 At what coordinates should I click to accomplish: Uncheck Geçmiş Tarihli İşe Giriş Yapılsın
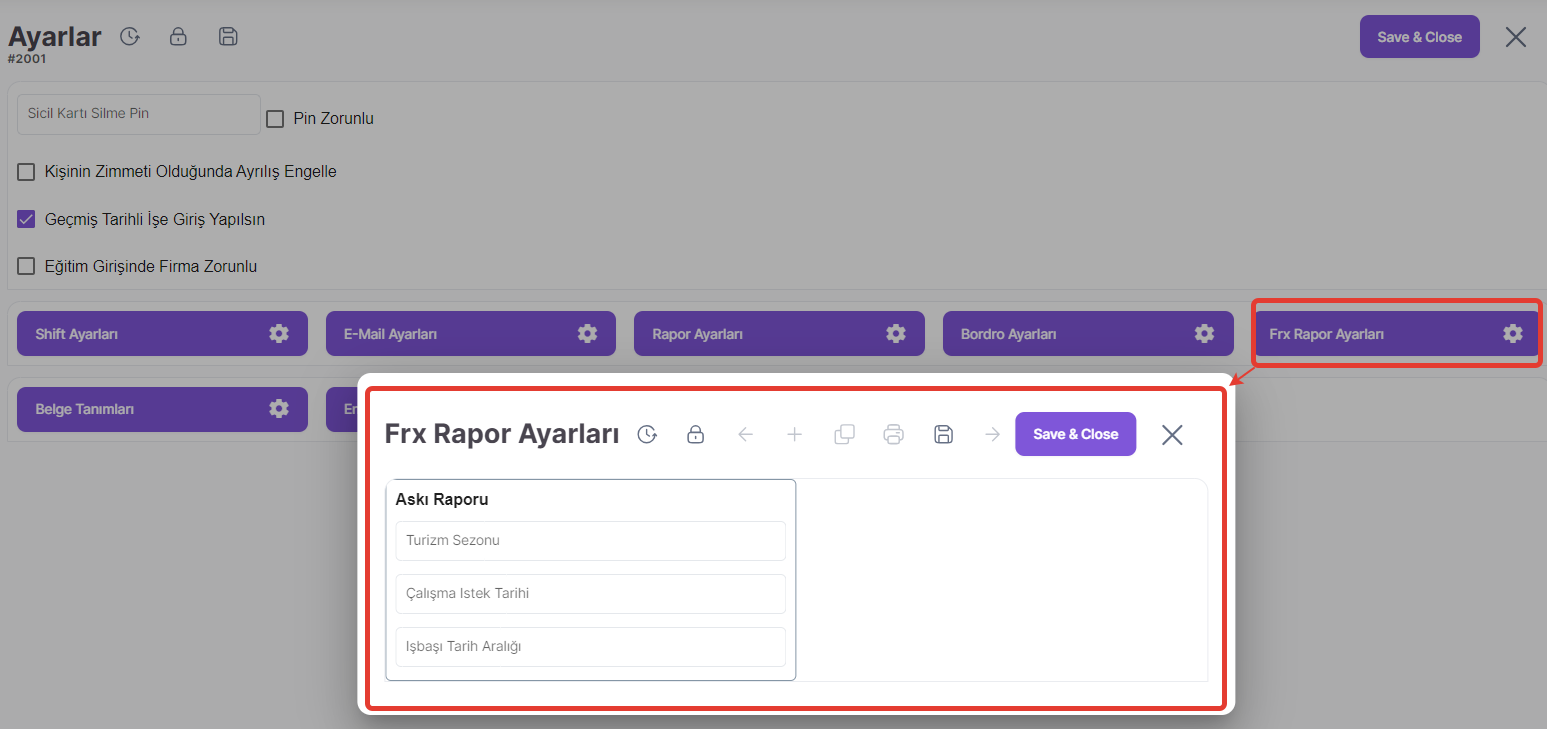[27, 219]
